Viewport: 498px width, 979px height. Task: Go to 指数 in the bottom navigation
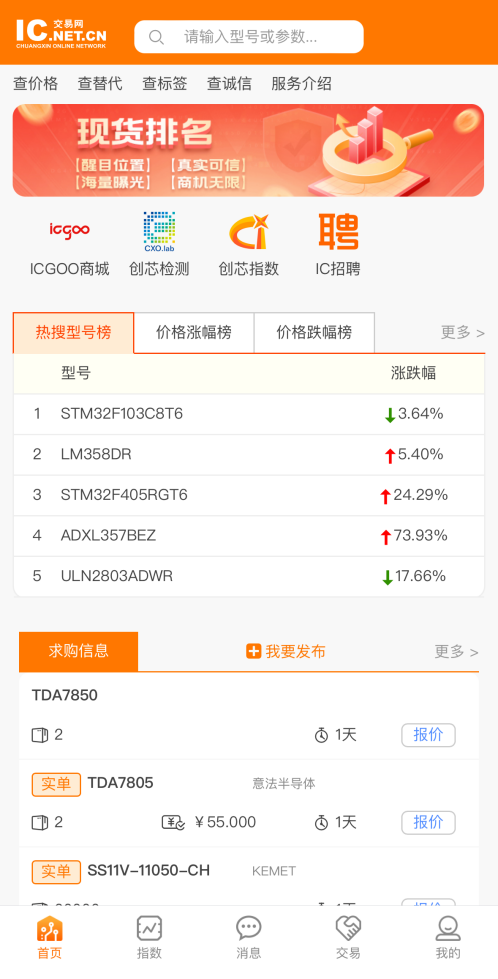click(x=149, y=937)
